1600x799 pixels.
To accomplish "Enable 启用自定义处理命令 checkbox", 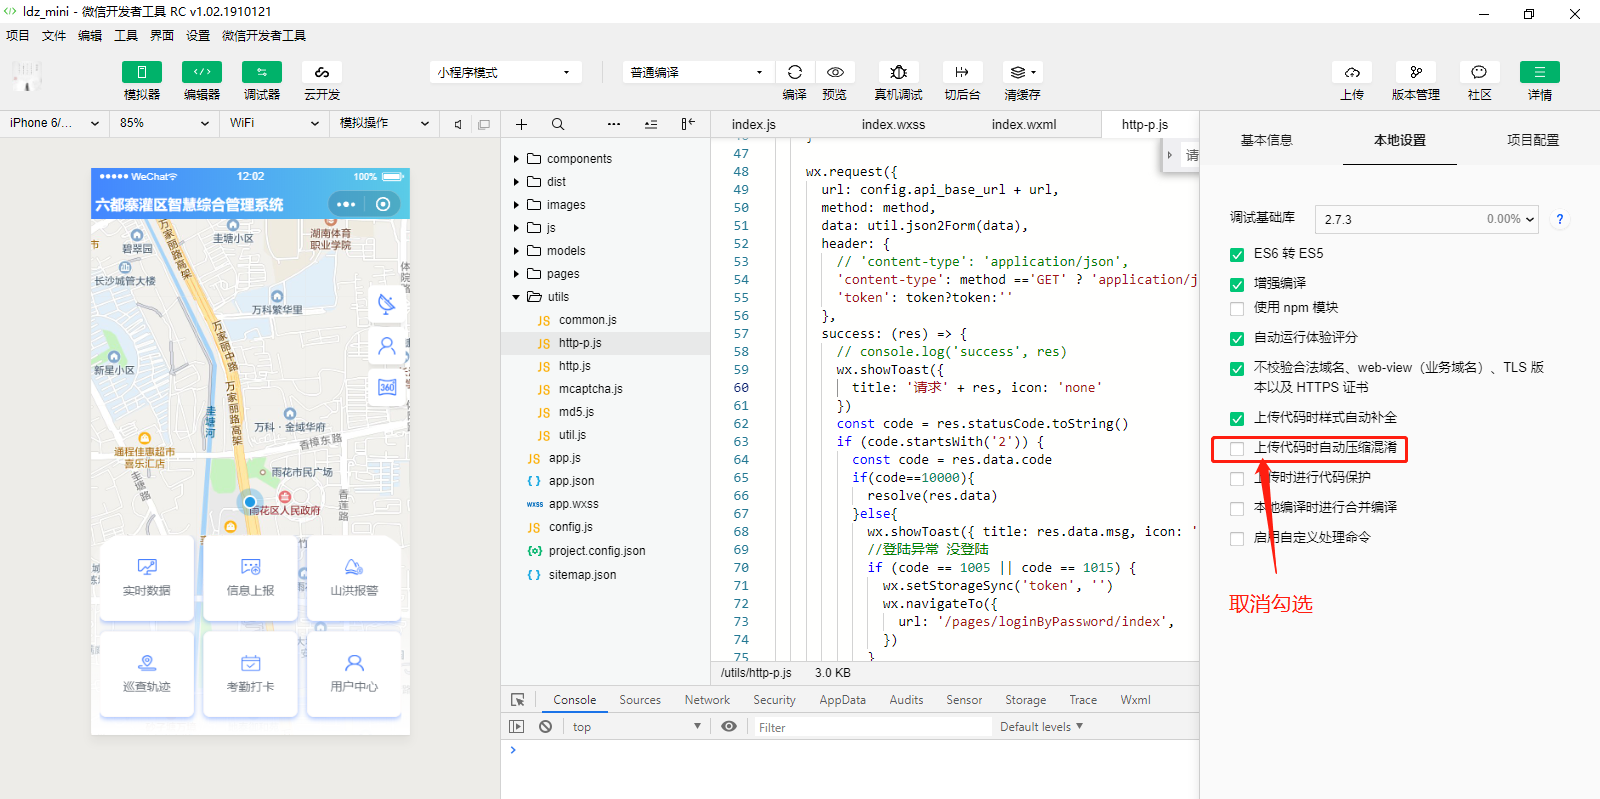I will [1237, 538].
